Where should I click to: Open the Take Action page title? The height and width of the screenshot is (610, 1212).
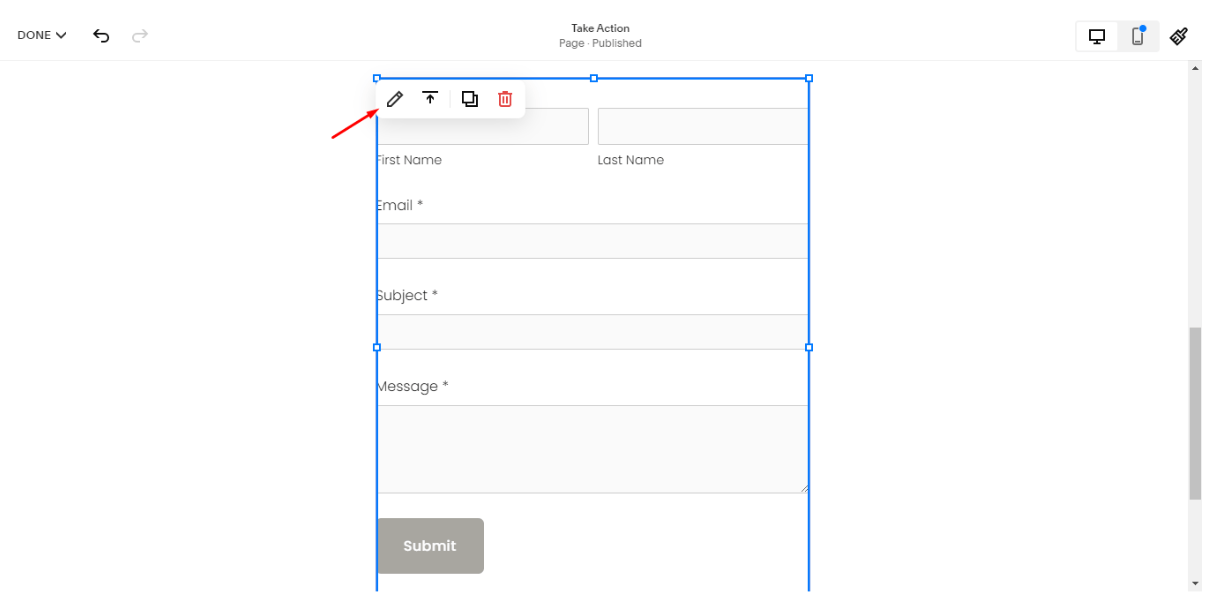point(600,28)
